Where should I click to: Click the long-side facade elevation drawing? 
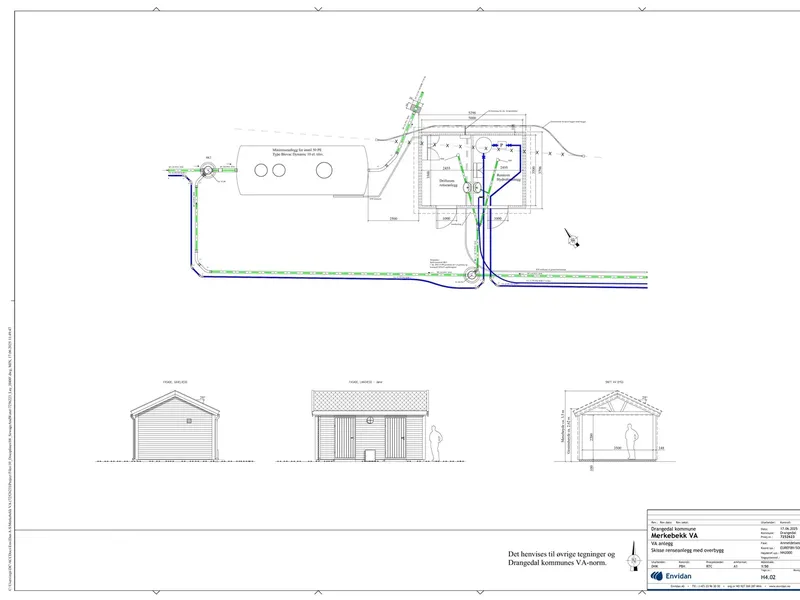[x=370, y=426]
